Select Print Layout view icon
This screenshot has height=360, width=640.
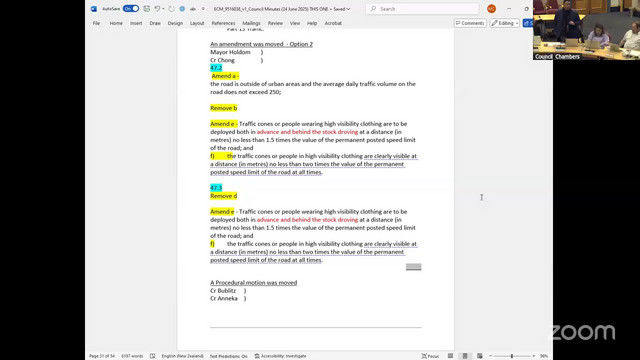click(x=465, y=356)
